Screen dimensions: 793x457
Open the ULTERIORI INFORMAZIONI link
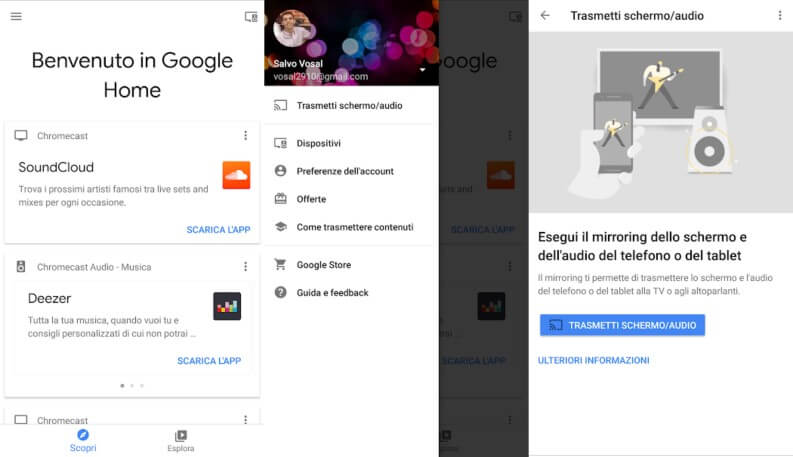coord(593,360)
